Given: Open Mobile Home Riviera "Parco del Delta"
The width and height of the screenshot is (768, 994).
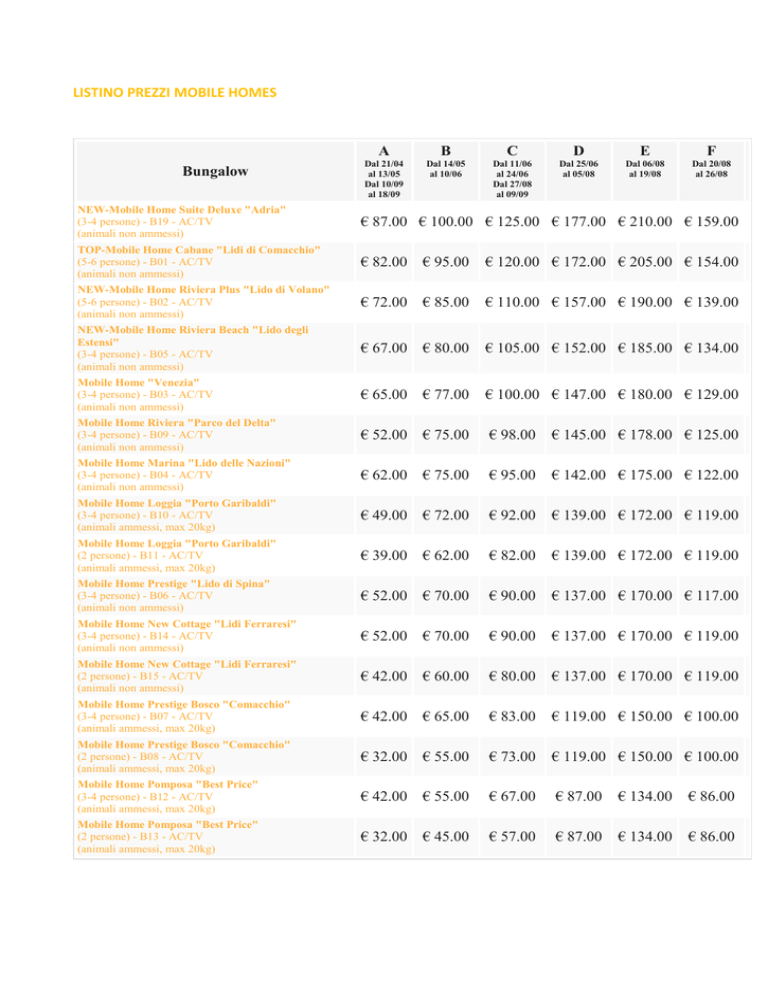Looking at the screenshot, I should pos(176,423).
